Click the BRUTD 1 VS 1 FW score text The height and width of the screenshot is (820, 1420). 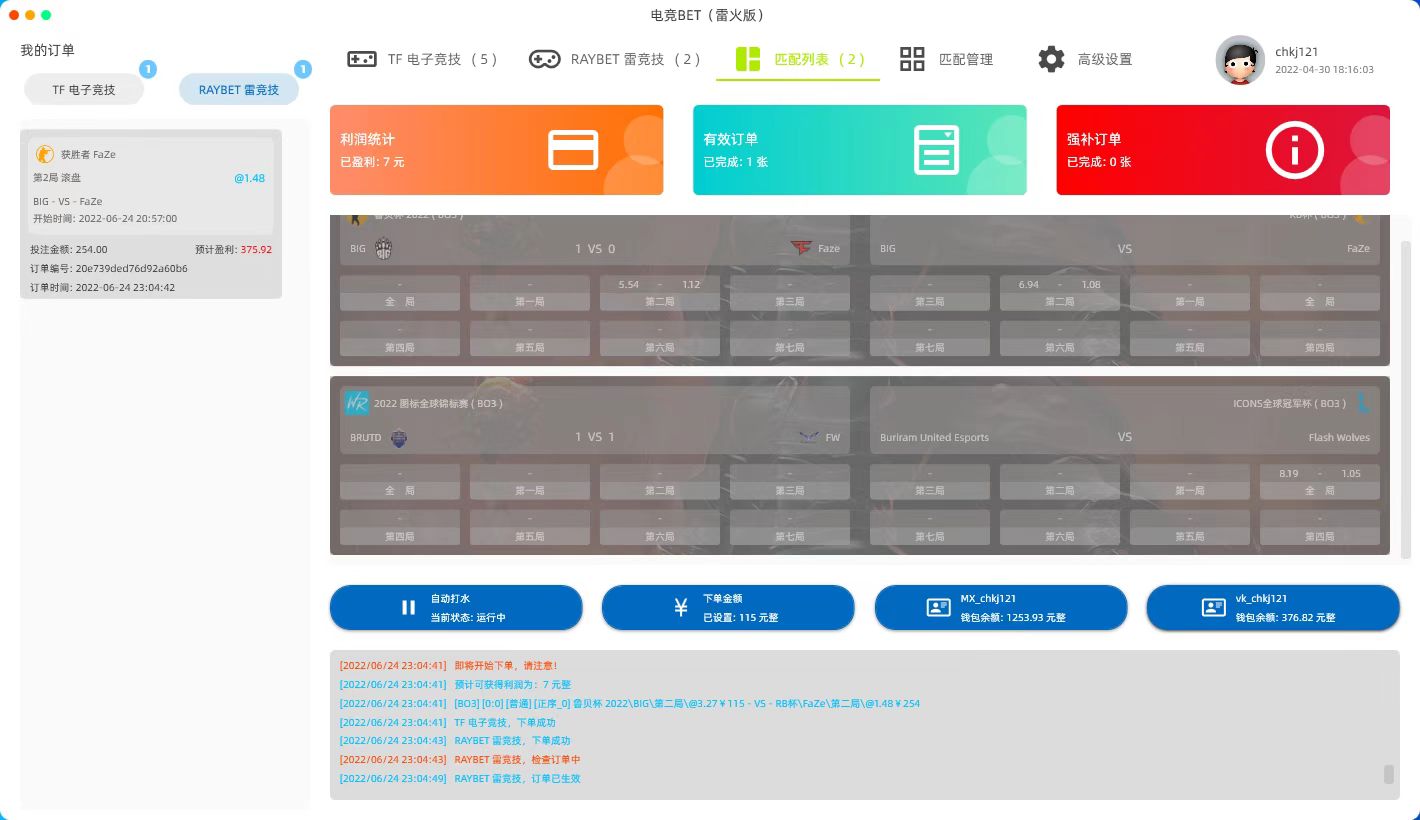point(595,437)
